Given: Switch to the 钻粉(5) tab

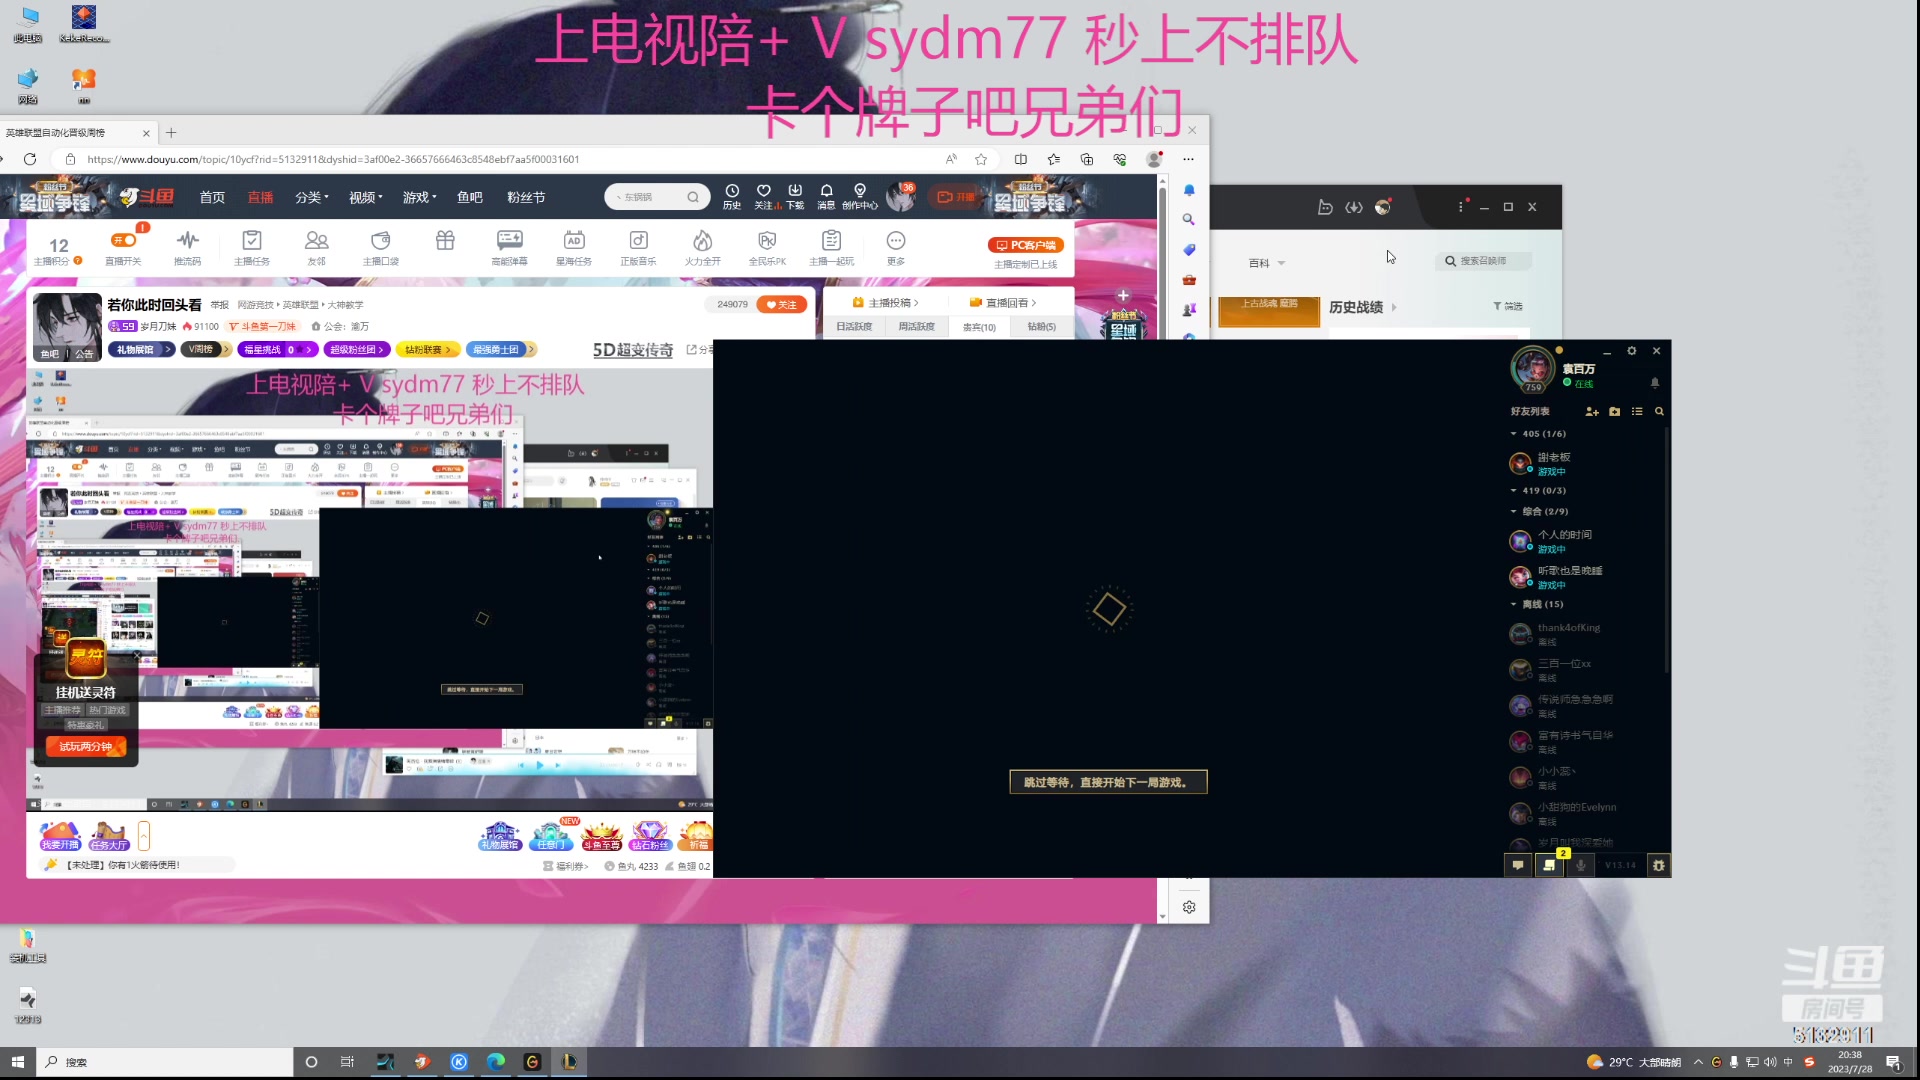Looking at the screenshot, I should point(1040,326).
